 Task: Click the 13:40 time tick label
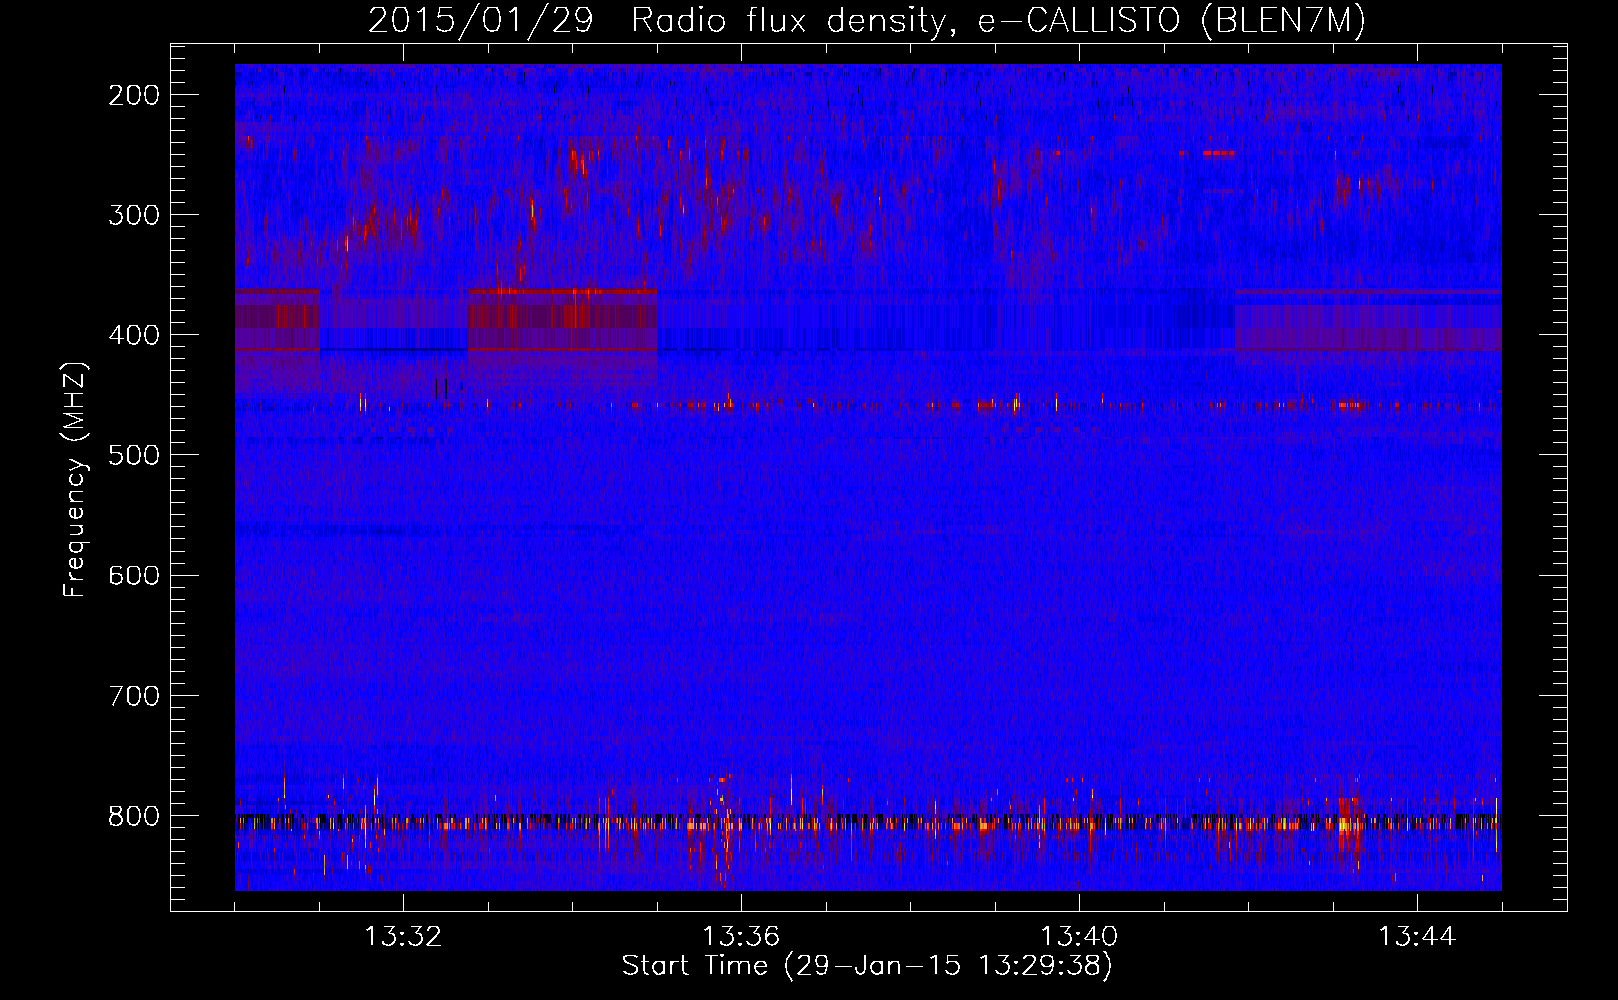(x=1079, y=937)
